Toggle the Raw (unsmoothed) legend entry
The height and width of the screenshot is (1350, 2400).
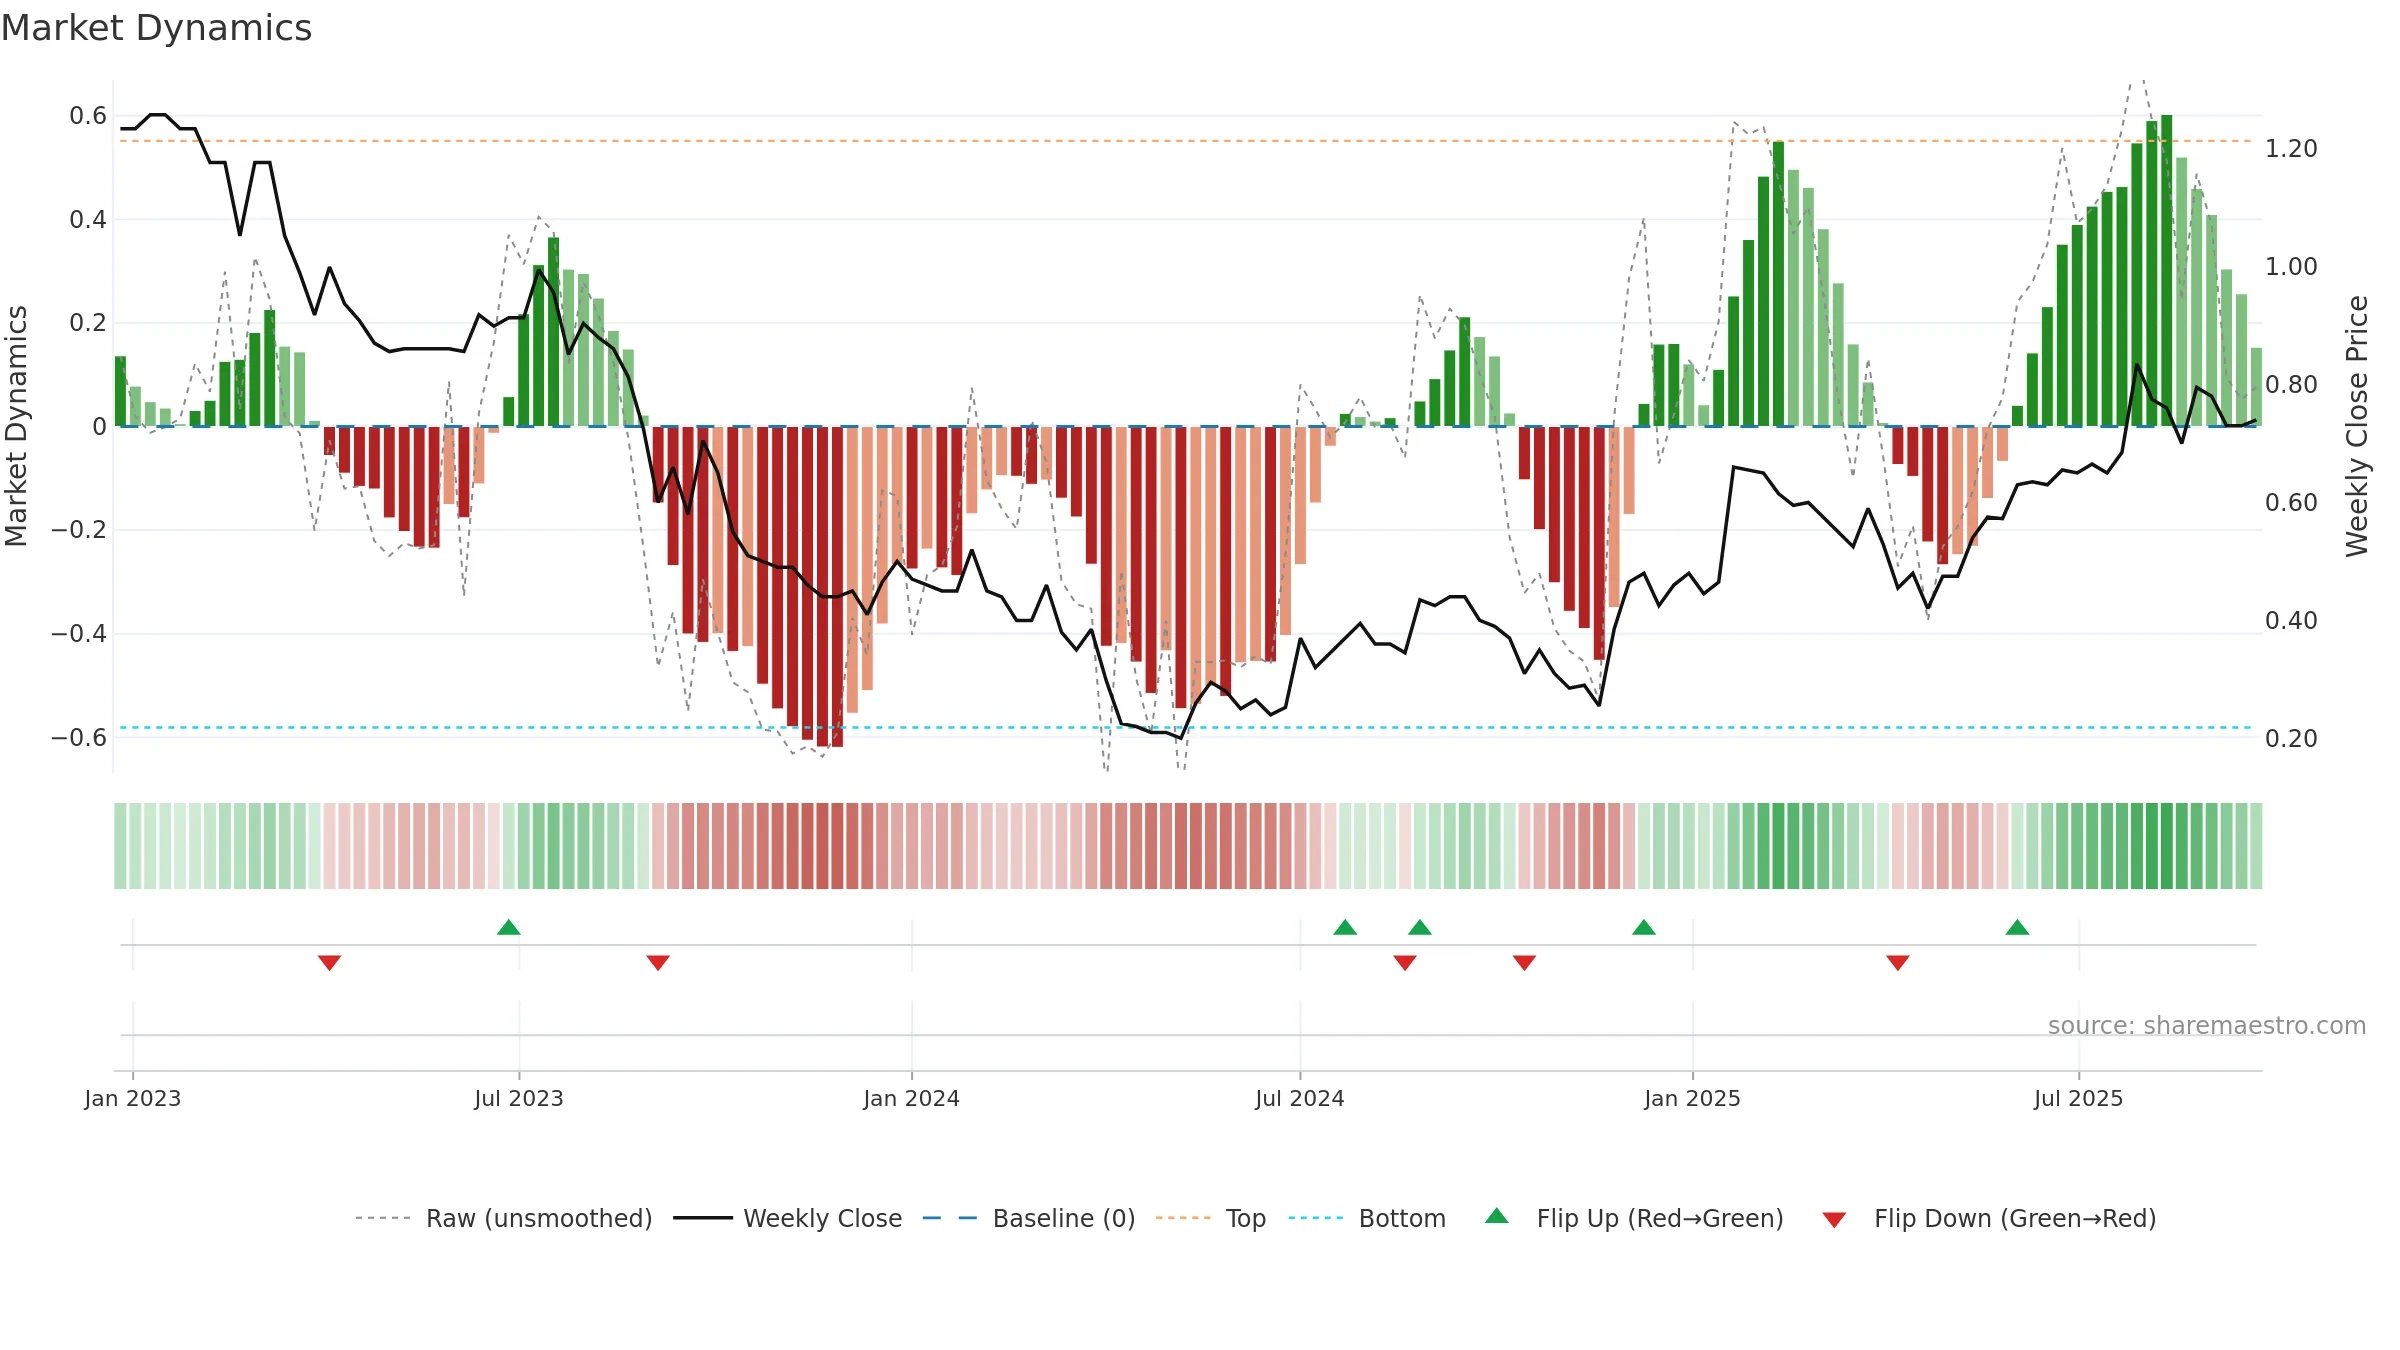point(539,1219)
